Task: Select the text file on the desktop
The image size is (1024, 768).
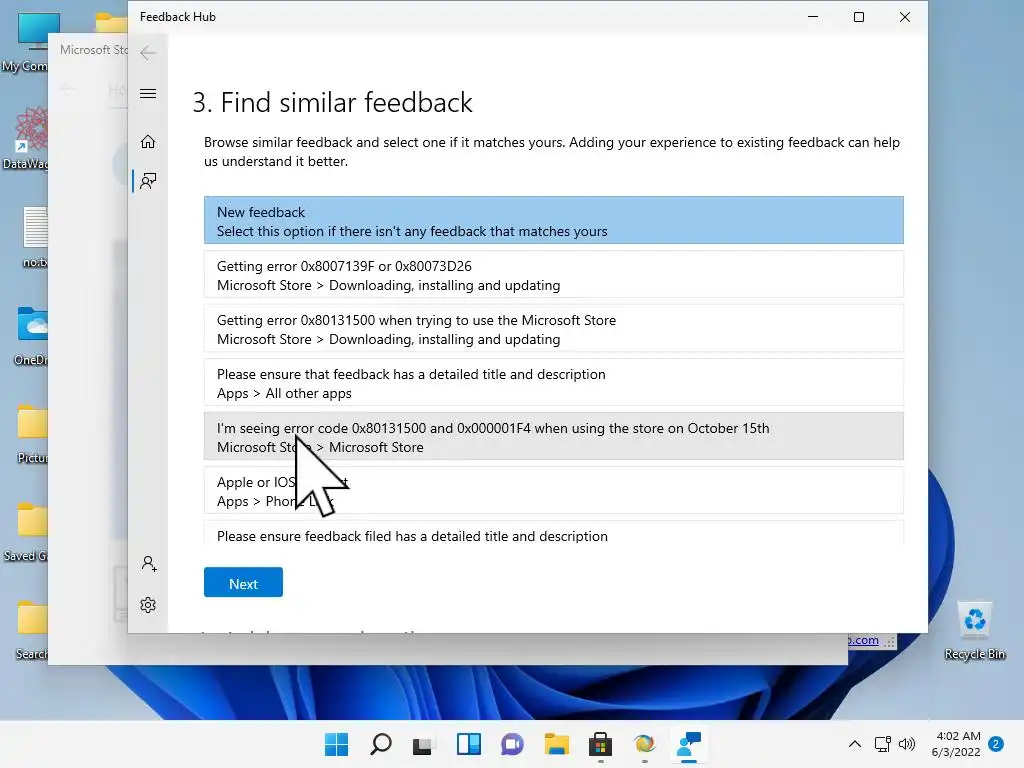Action: tap(35, 236)
